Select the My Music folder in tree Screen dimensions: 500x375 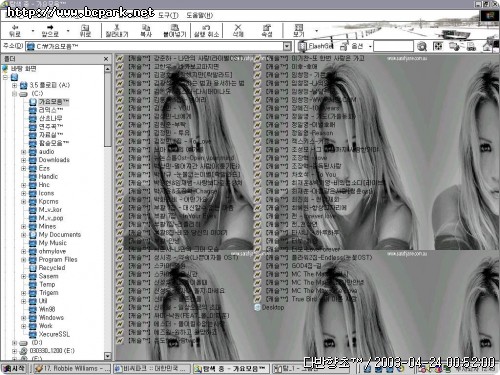pos(52,243)
